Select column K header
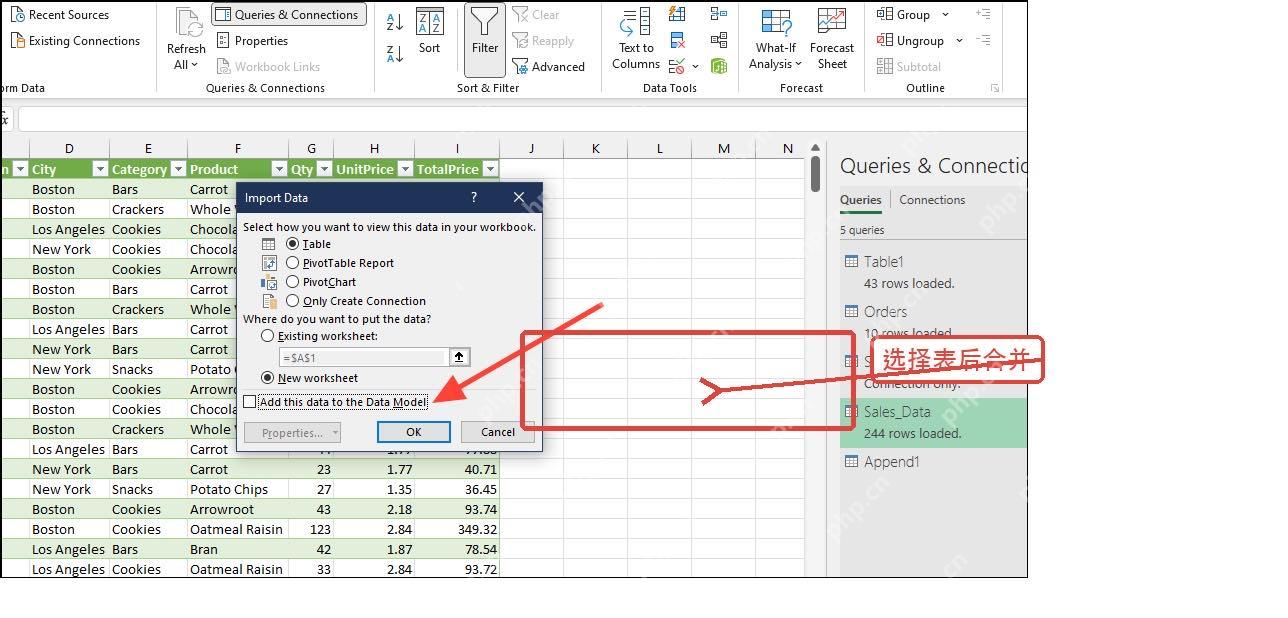This screenshot has height=618, width=1288. [596, 149]
